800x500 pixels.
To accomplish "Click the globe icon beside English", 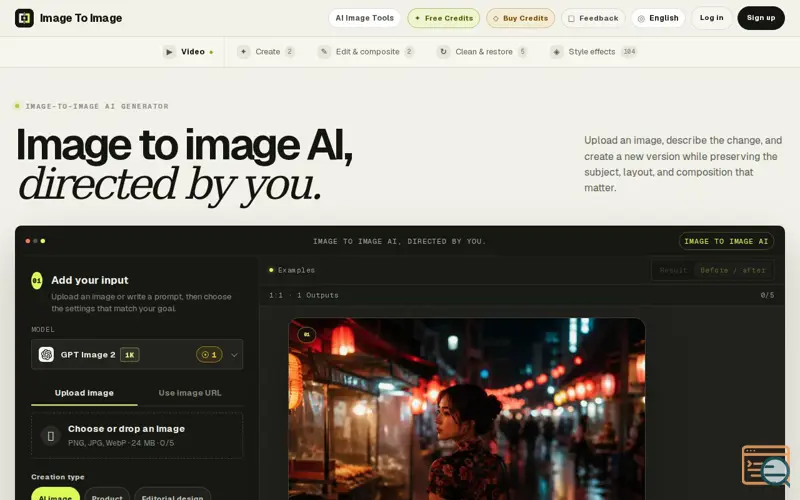I will coord(641,18).
